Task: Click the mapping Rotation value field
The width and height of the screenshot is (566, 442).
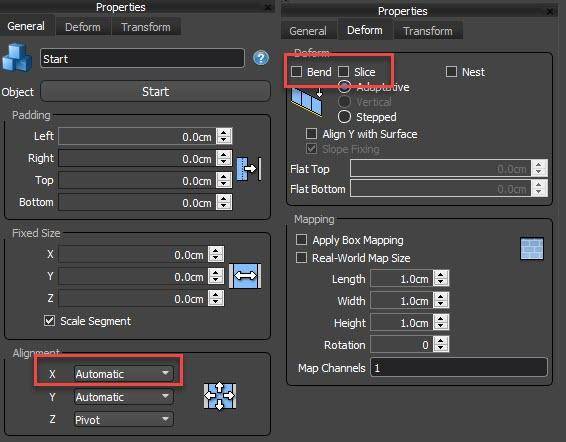Action: 402,344
